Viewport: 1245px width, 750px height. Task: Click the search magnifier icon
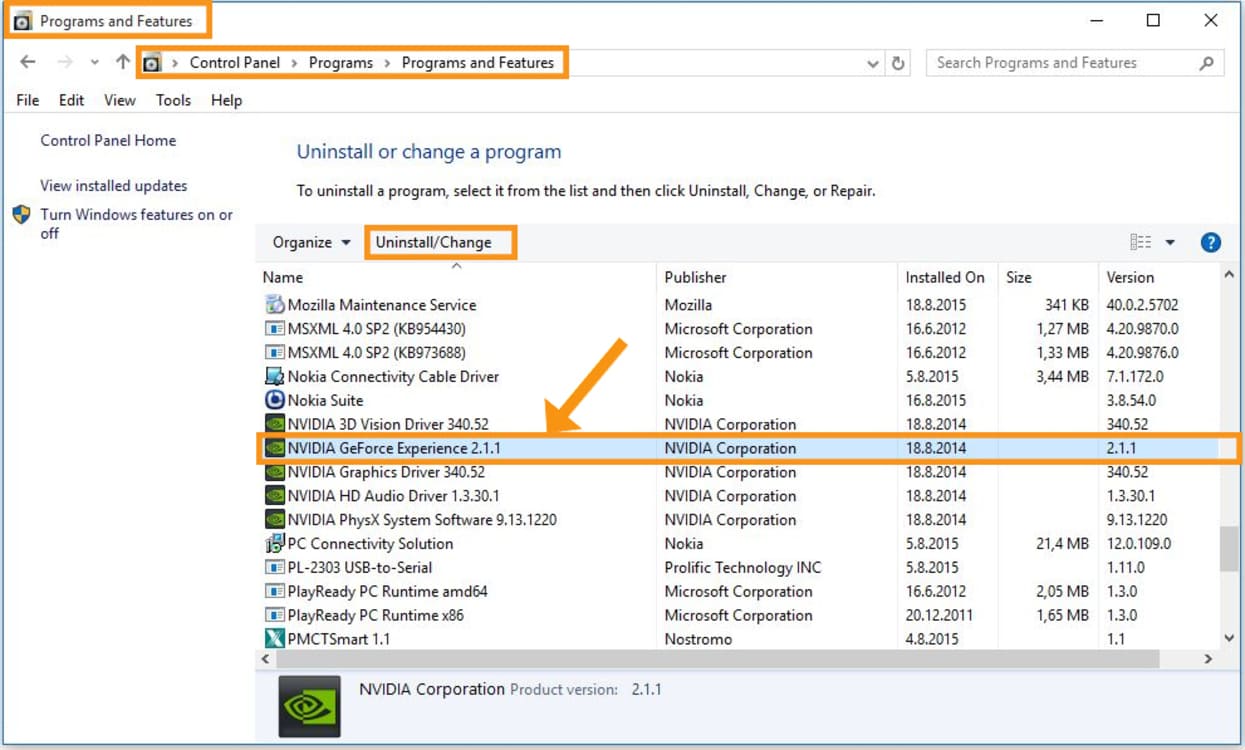click(x=1206, y=63)
